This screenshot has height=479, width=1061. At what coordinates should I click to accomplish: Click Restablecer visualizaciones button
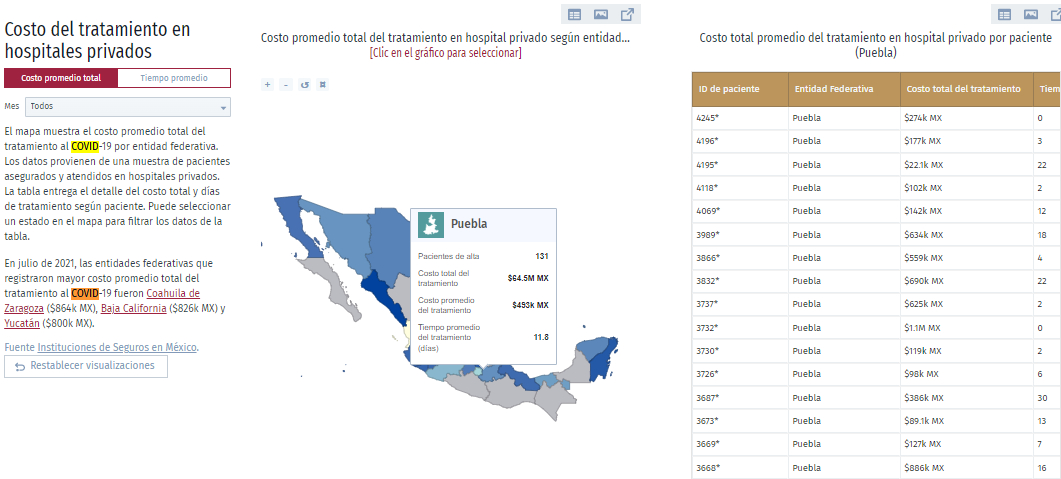point(86,366)
